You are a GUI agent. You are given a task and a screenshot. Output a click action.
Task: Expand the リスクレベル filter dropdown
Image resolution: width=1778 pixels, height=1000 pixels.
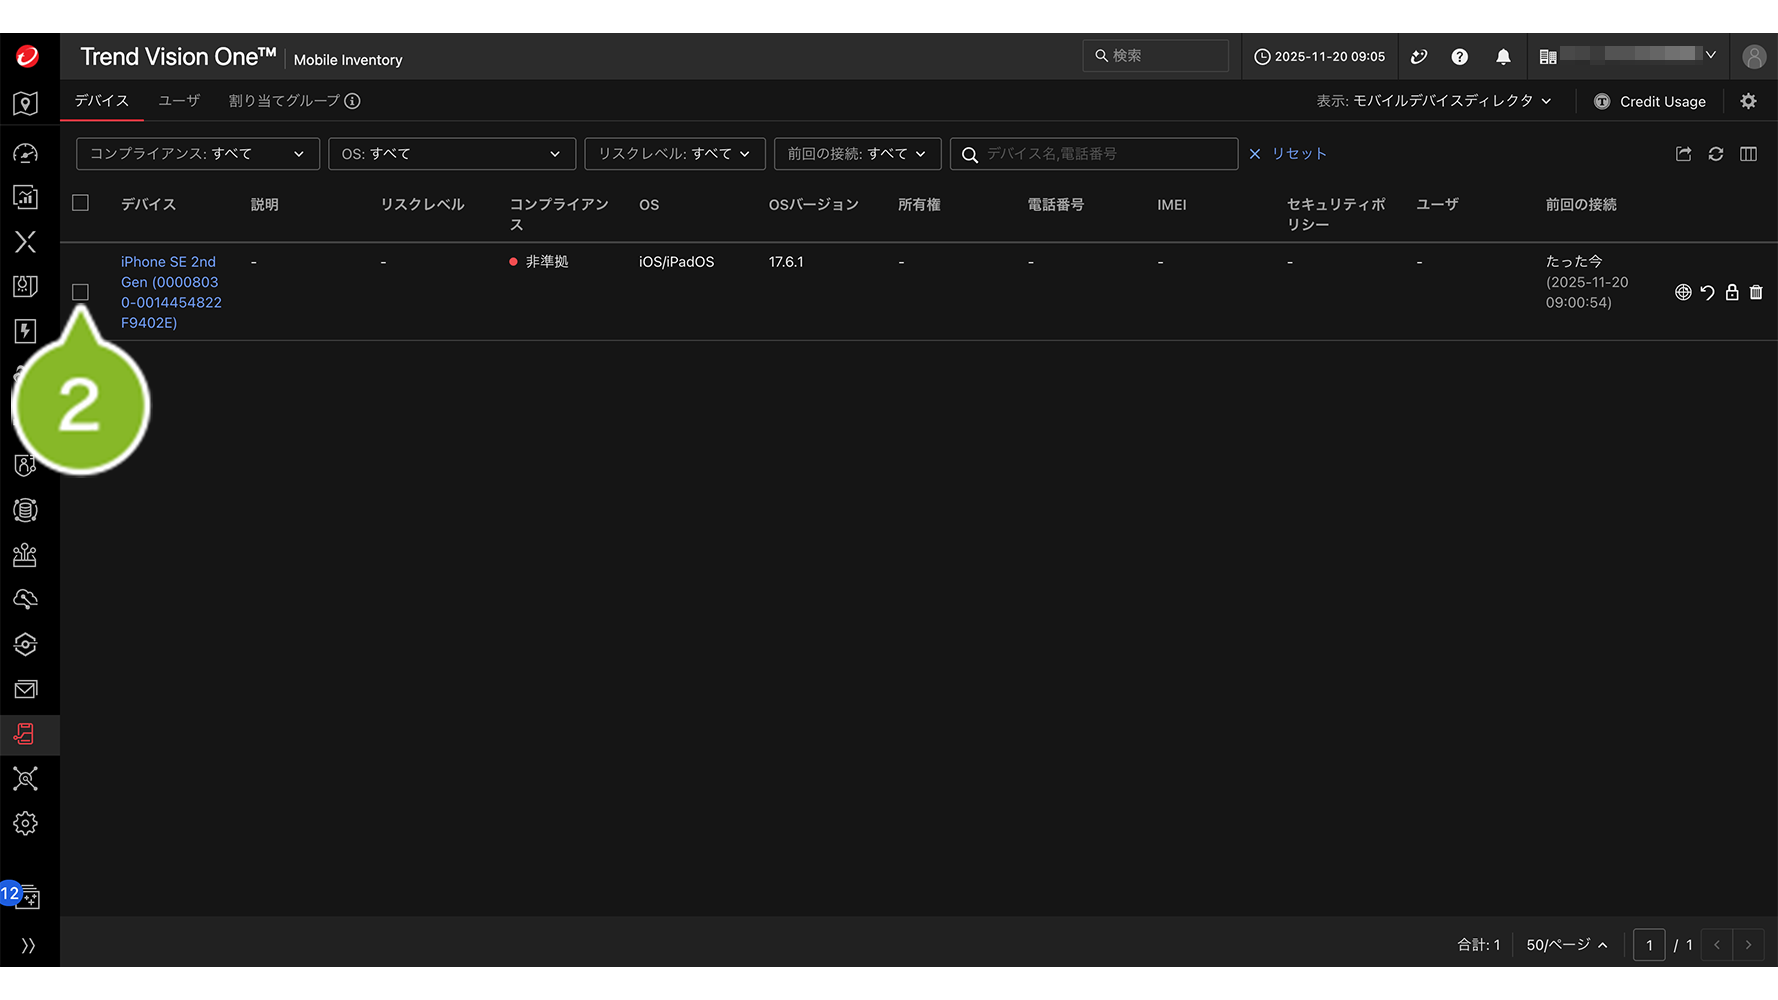pos(674,154)
